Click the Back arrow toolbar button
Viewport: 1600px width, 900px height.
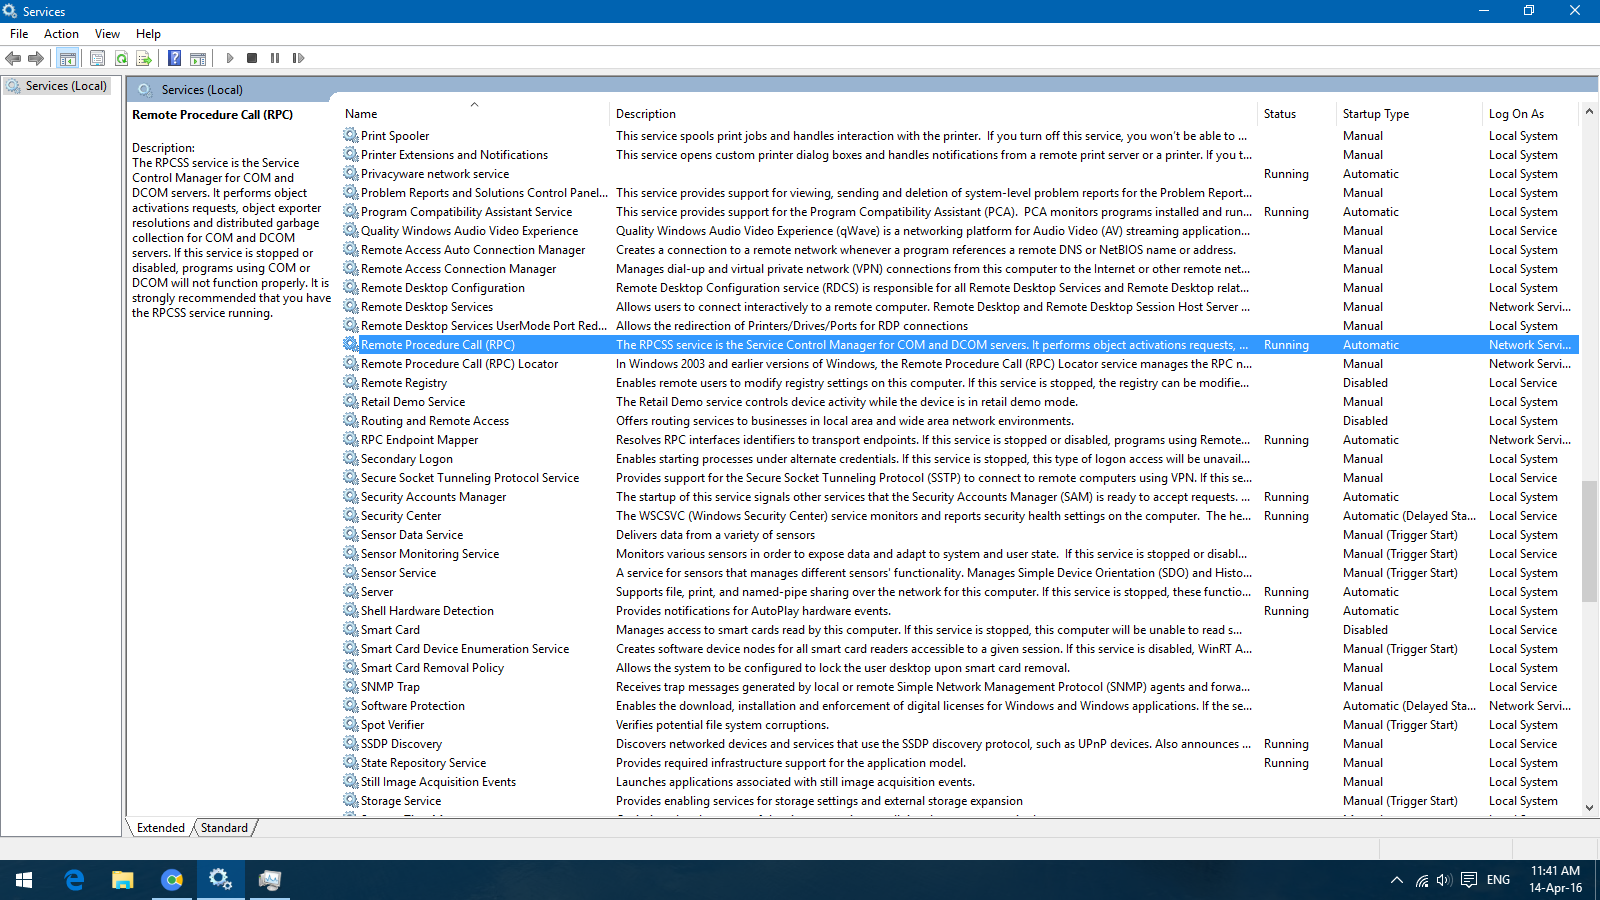click(x=13, y=58)
